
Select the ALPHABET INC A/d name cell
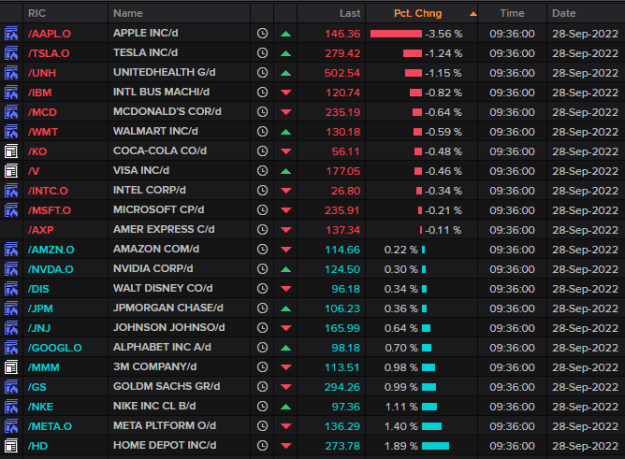click(x=162, y=347)
